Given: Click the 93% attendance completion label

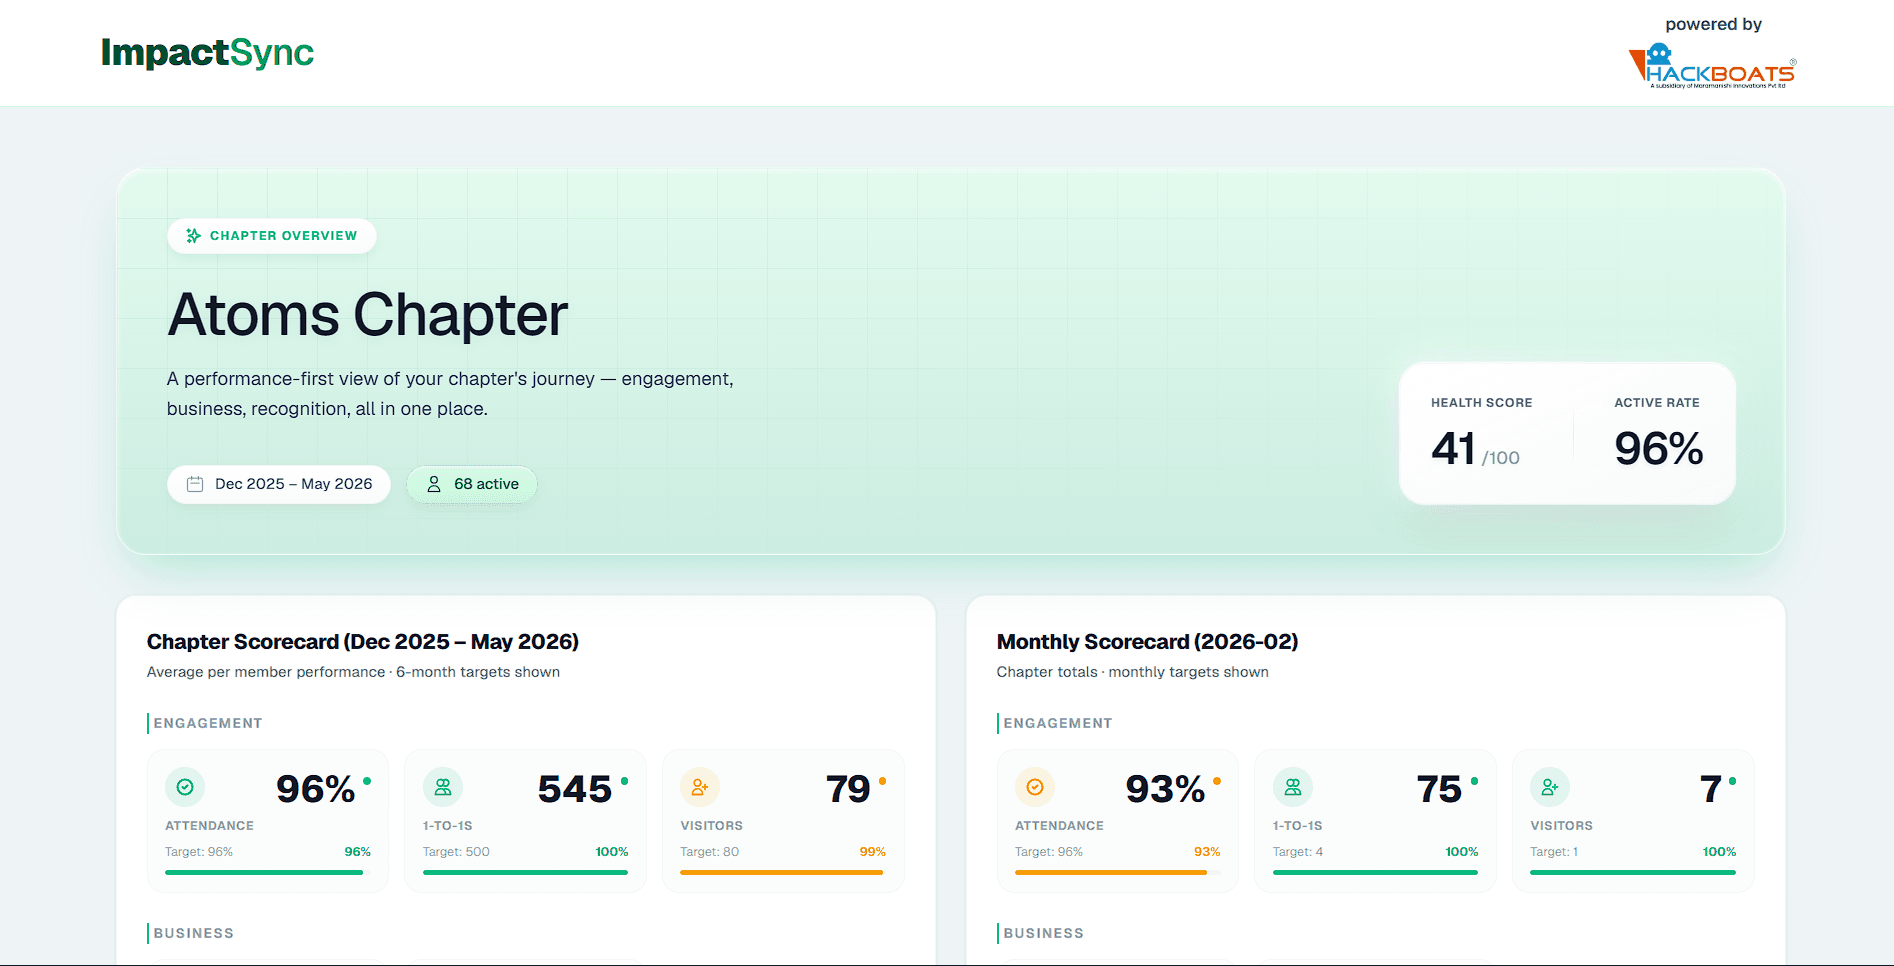Looking at the screenshot, I should click(1207, 852).
